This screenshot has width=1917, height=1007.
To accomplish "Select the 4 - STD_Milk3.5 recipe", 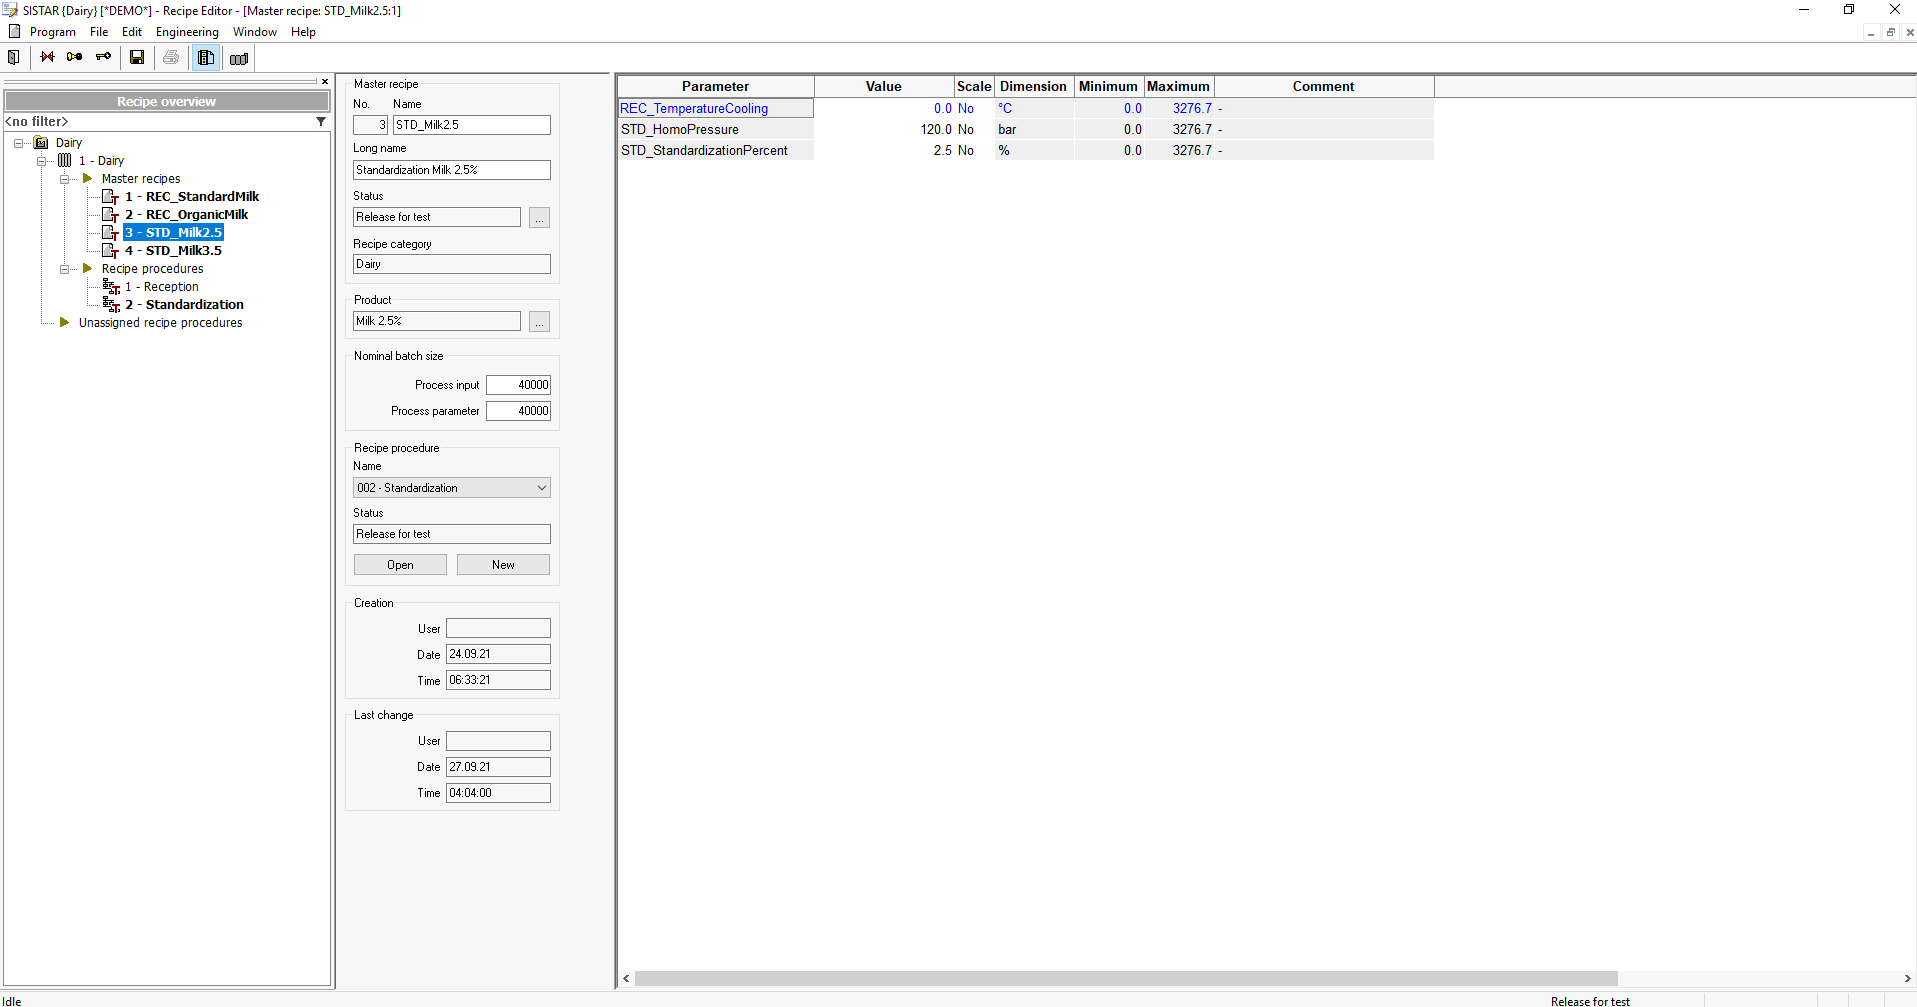I will tap(183, 251).
